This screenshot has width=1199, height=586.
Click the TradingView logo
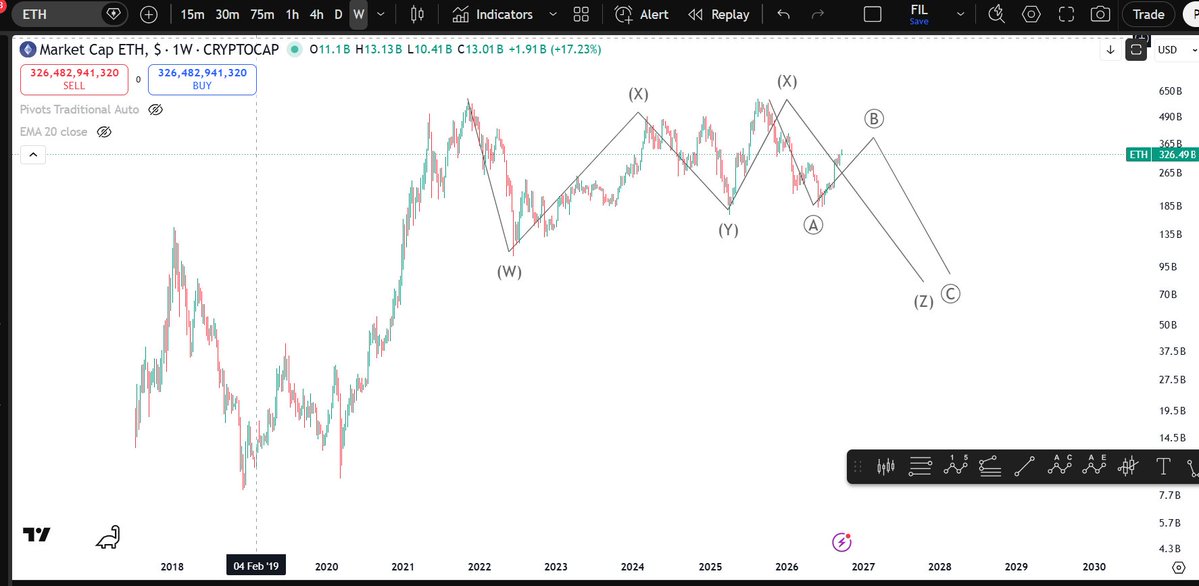[37, 535]
